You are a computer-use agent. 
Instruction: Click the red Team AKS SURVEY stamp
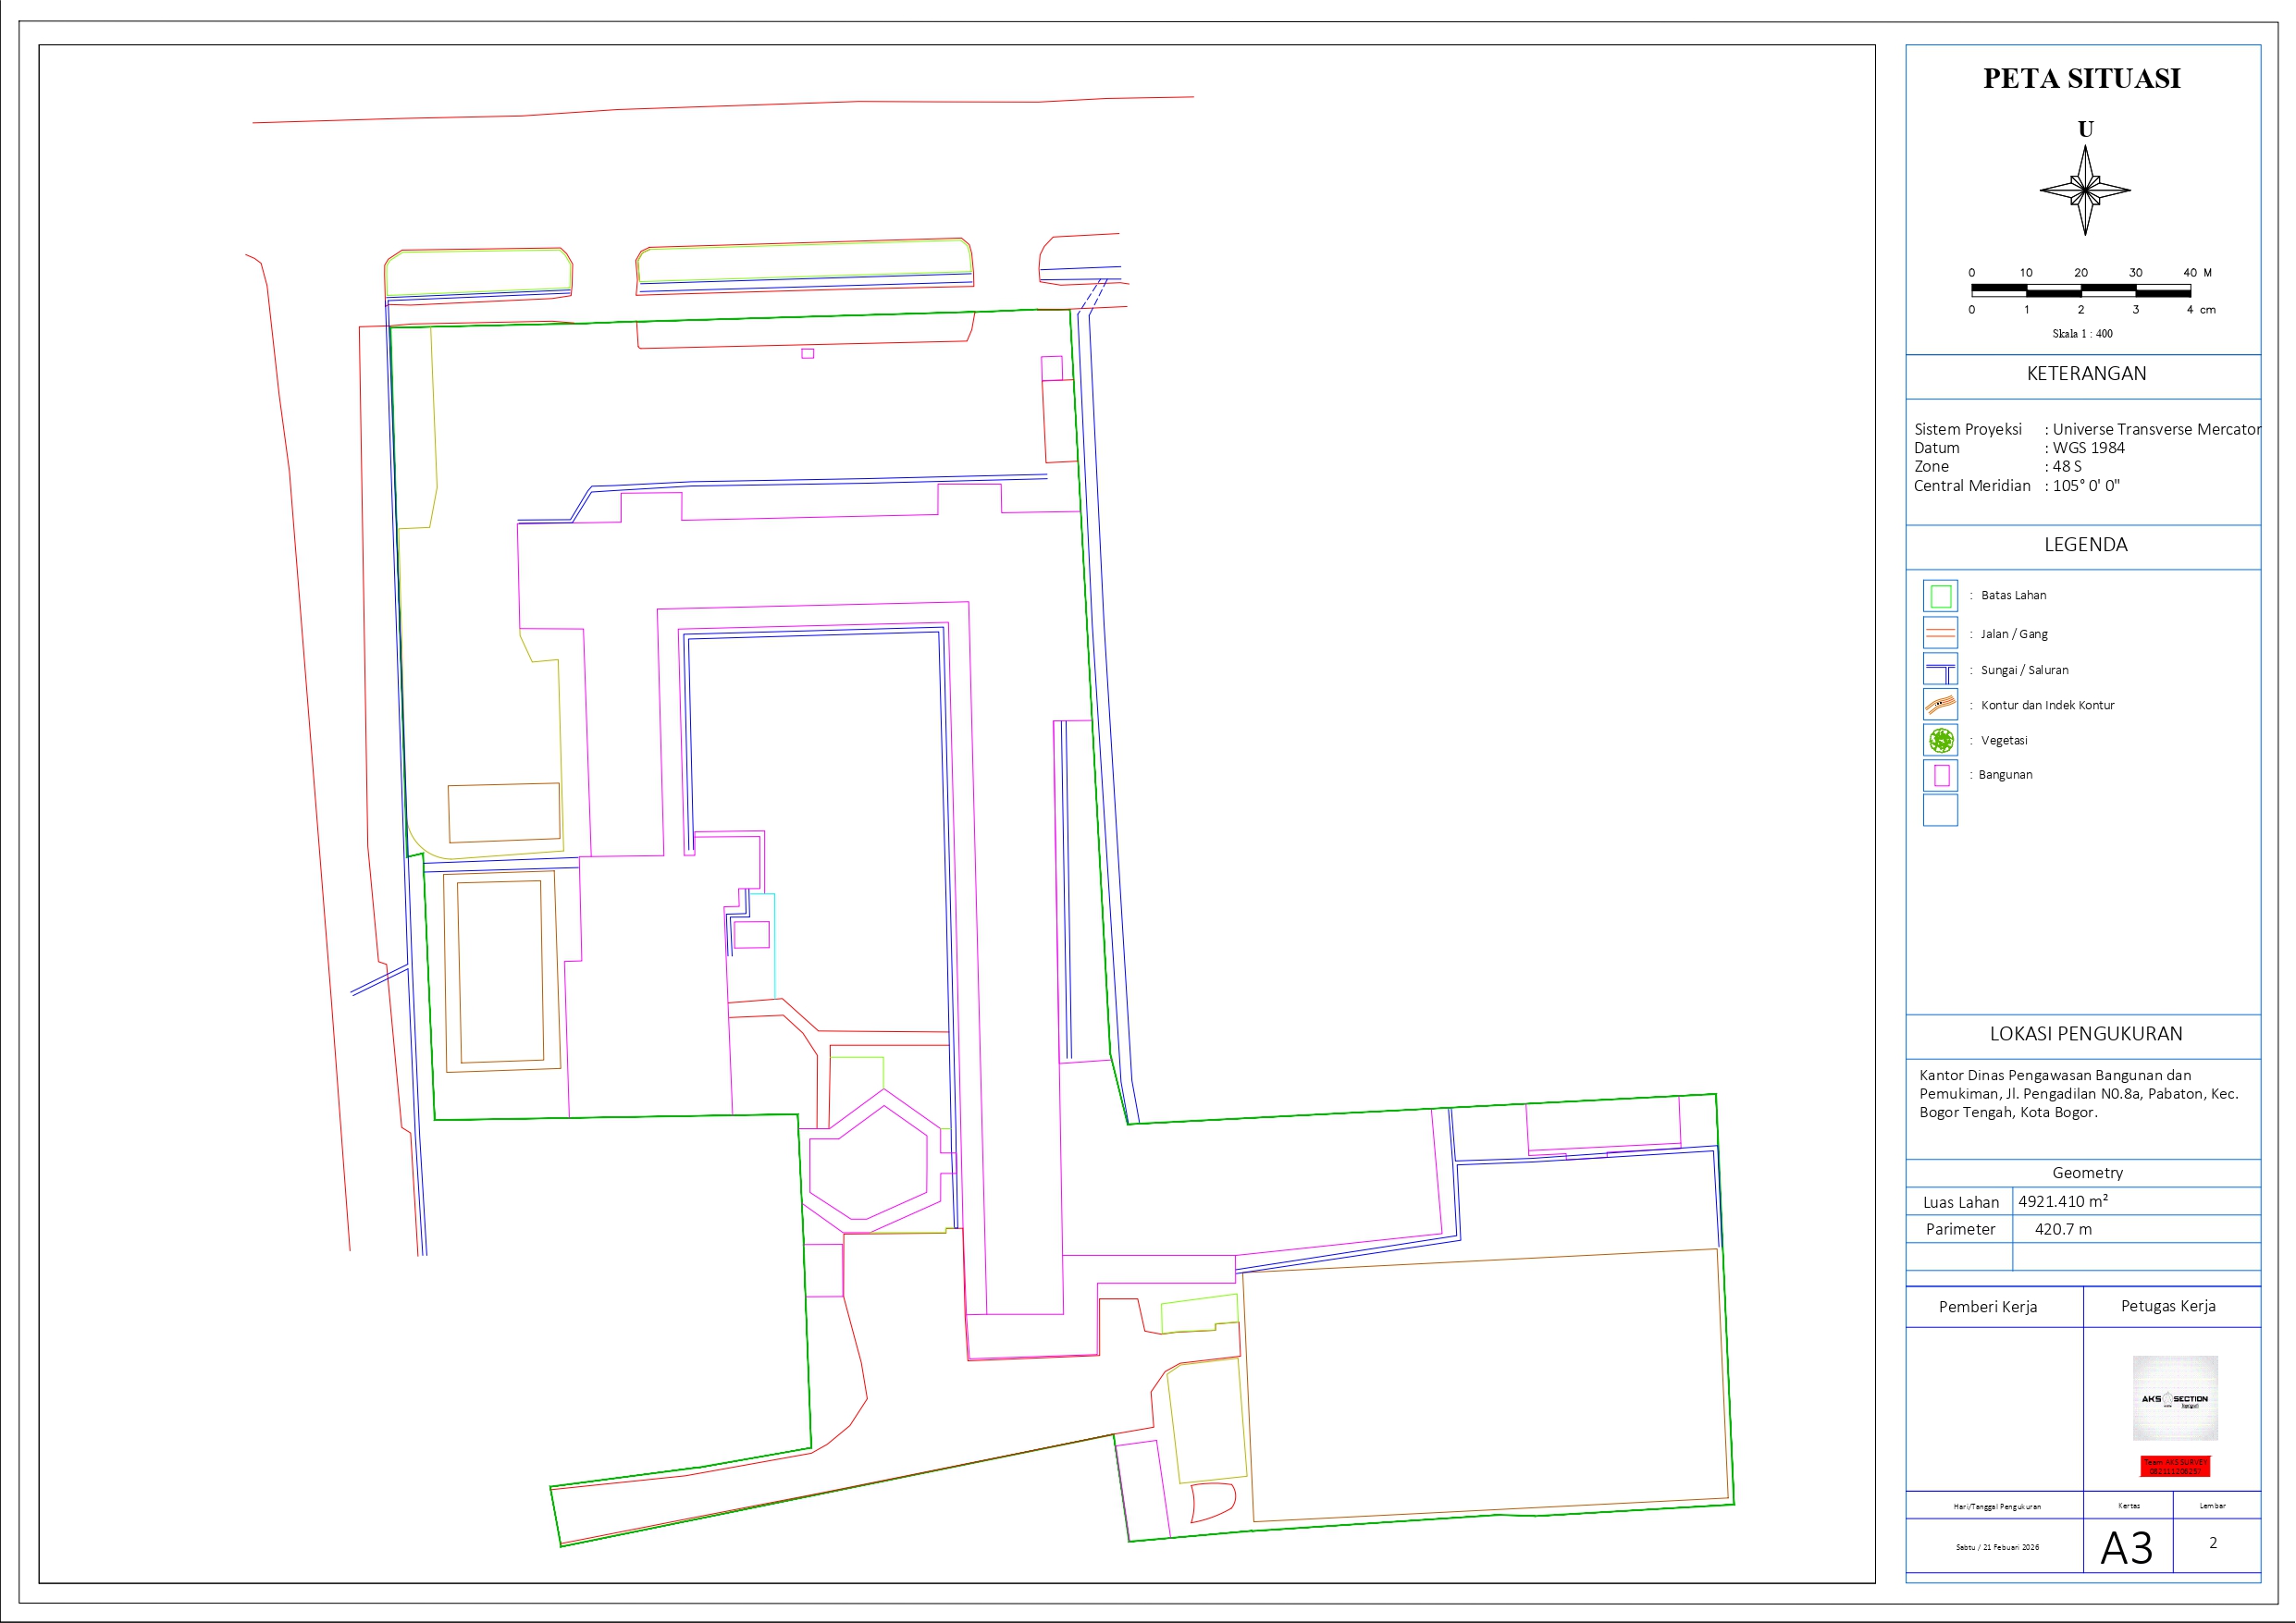pos(2175,1466)
